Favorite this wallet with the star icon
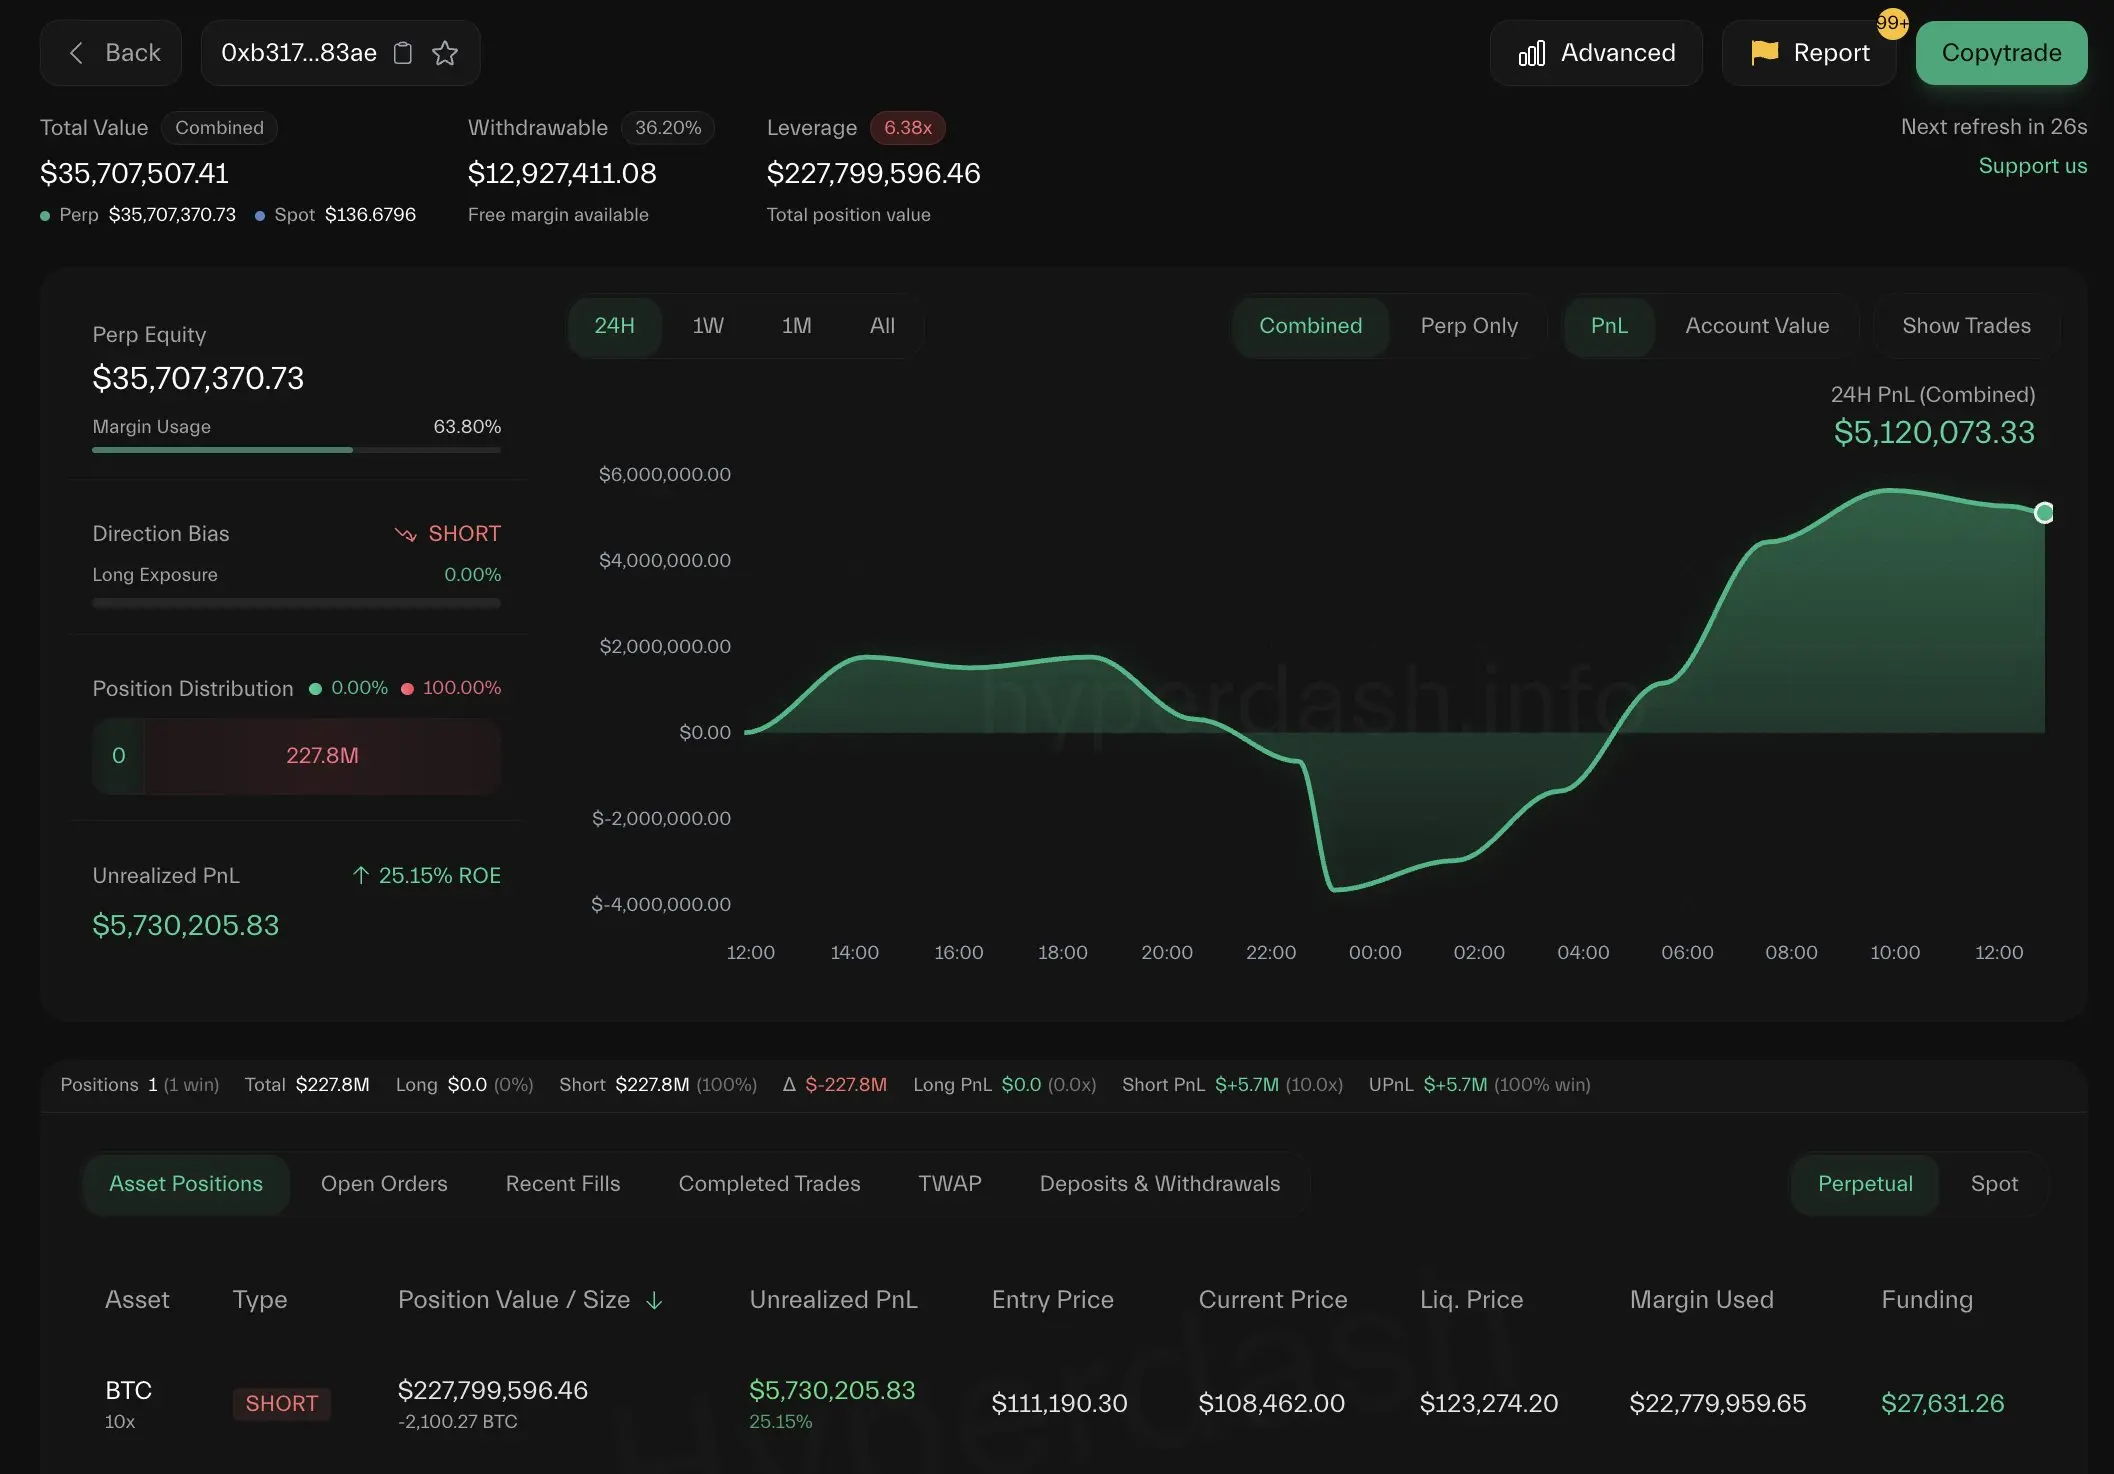The height and width of the screenshot is (1474, 2114). (446, 53)
